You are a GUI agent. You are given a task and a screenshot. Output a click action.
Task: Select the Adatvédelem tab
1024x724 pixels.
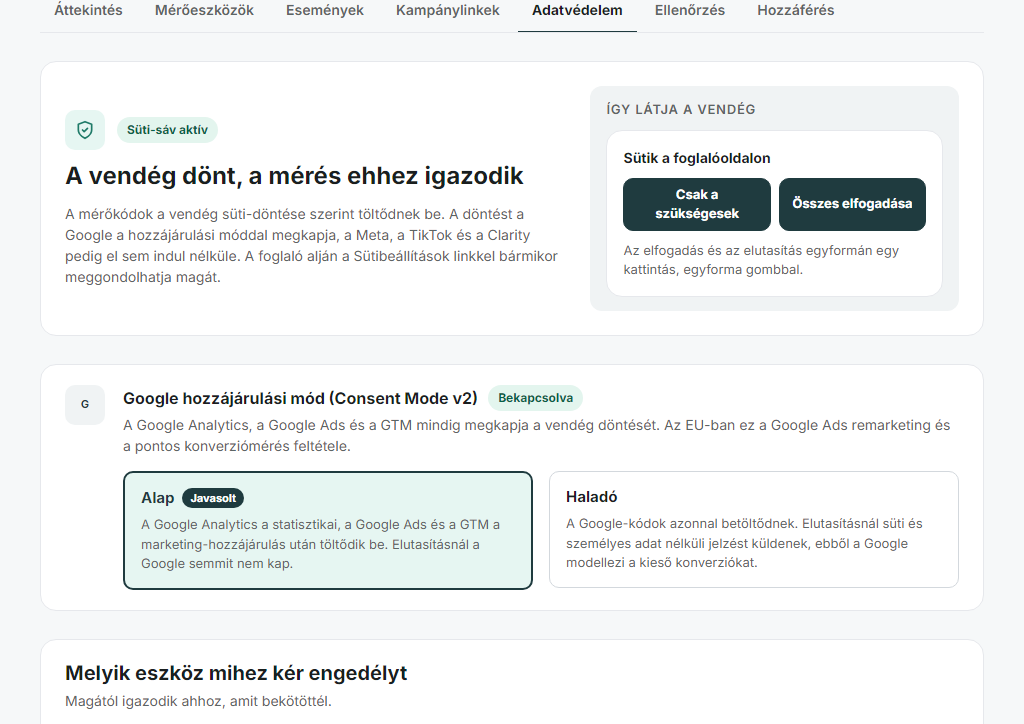pyautogui.click(x=577, y=10)
